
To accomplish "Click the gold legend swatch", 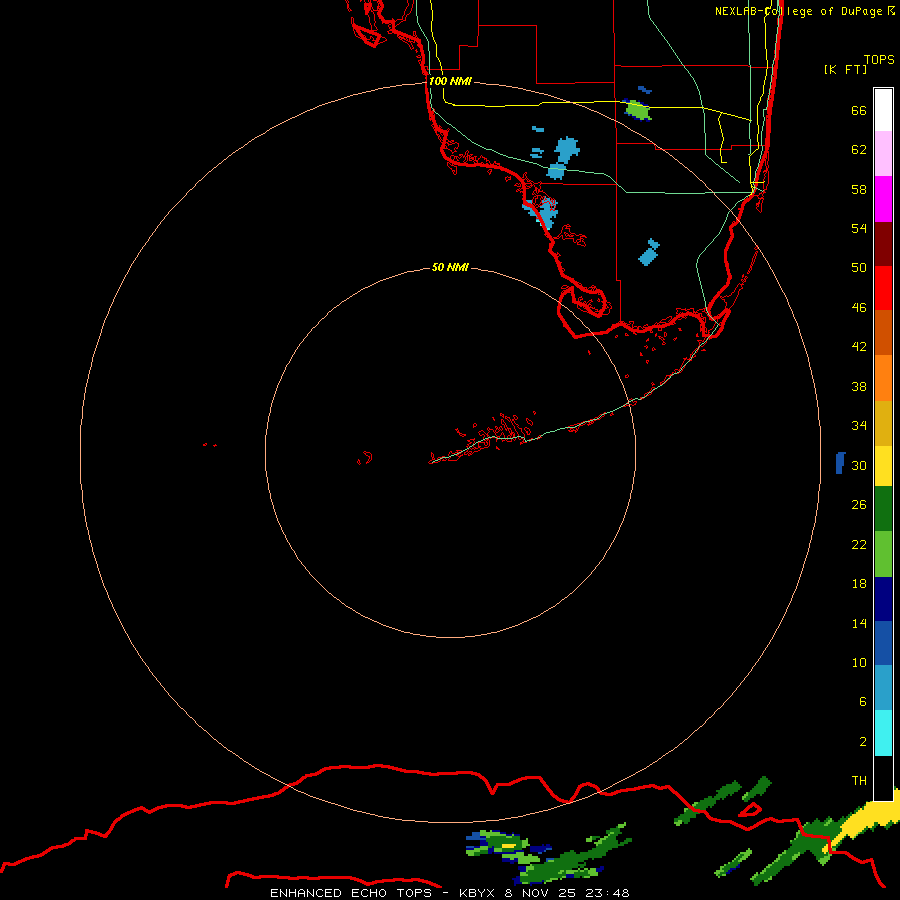I will point(883,422).
